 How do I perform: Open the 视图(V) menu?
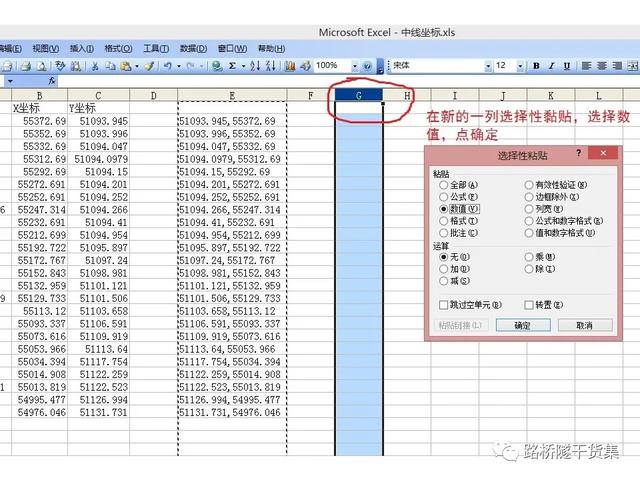(46, 49)
